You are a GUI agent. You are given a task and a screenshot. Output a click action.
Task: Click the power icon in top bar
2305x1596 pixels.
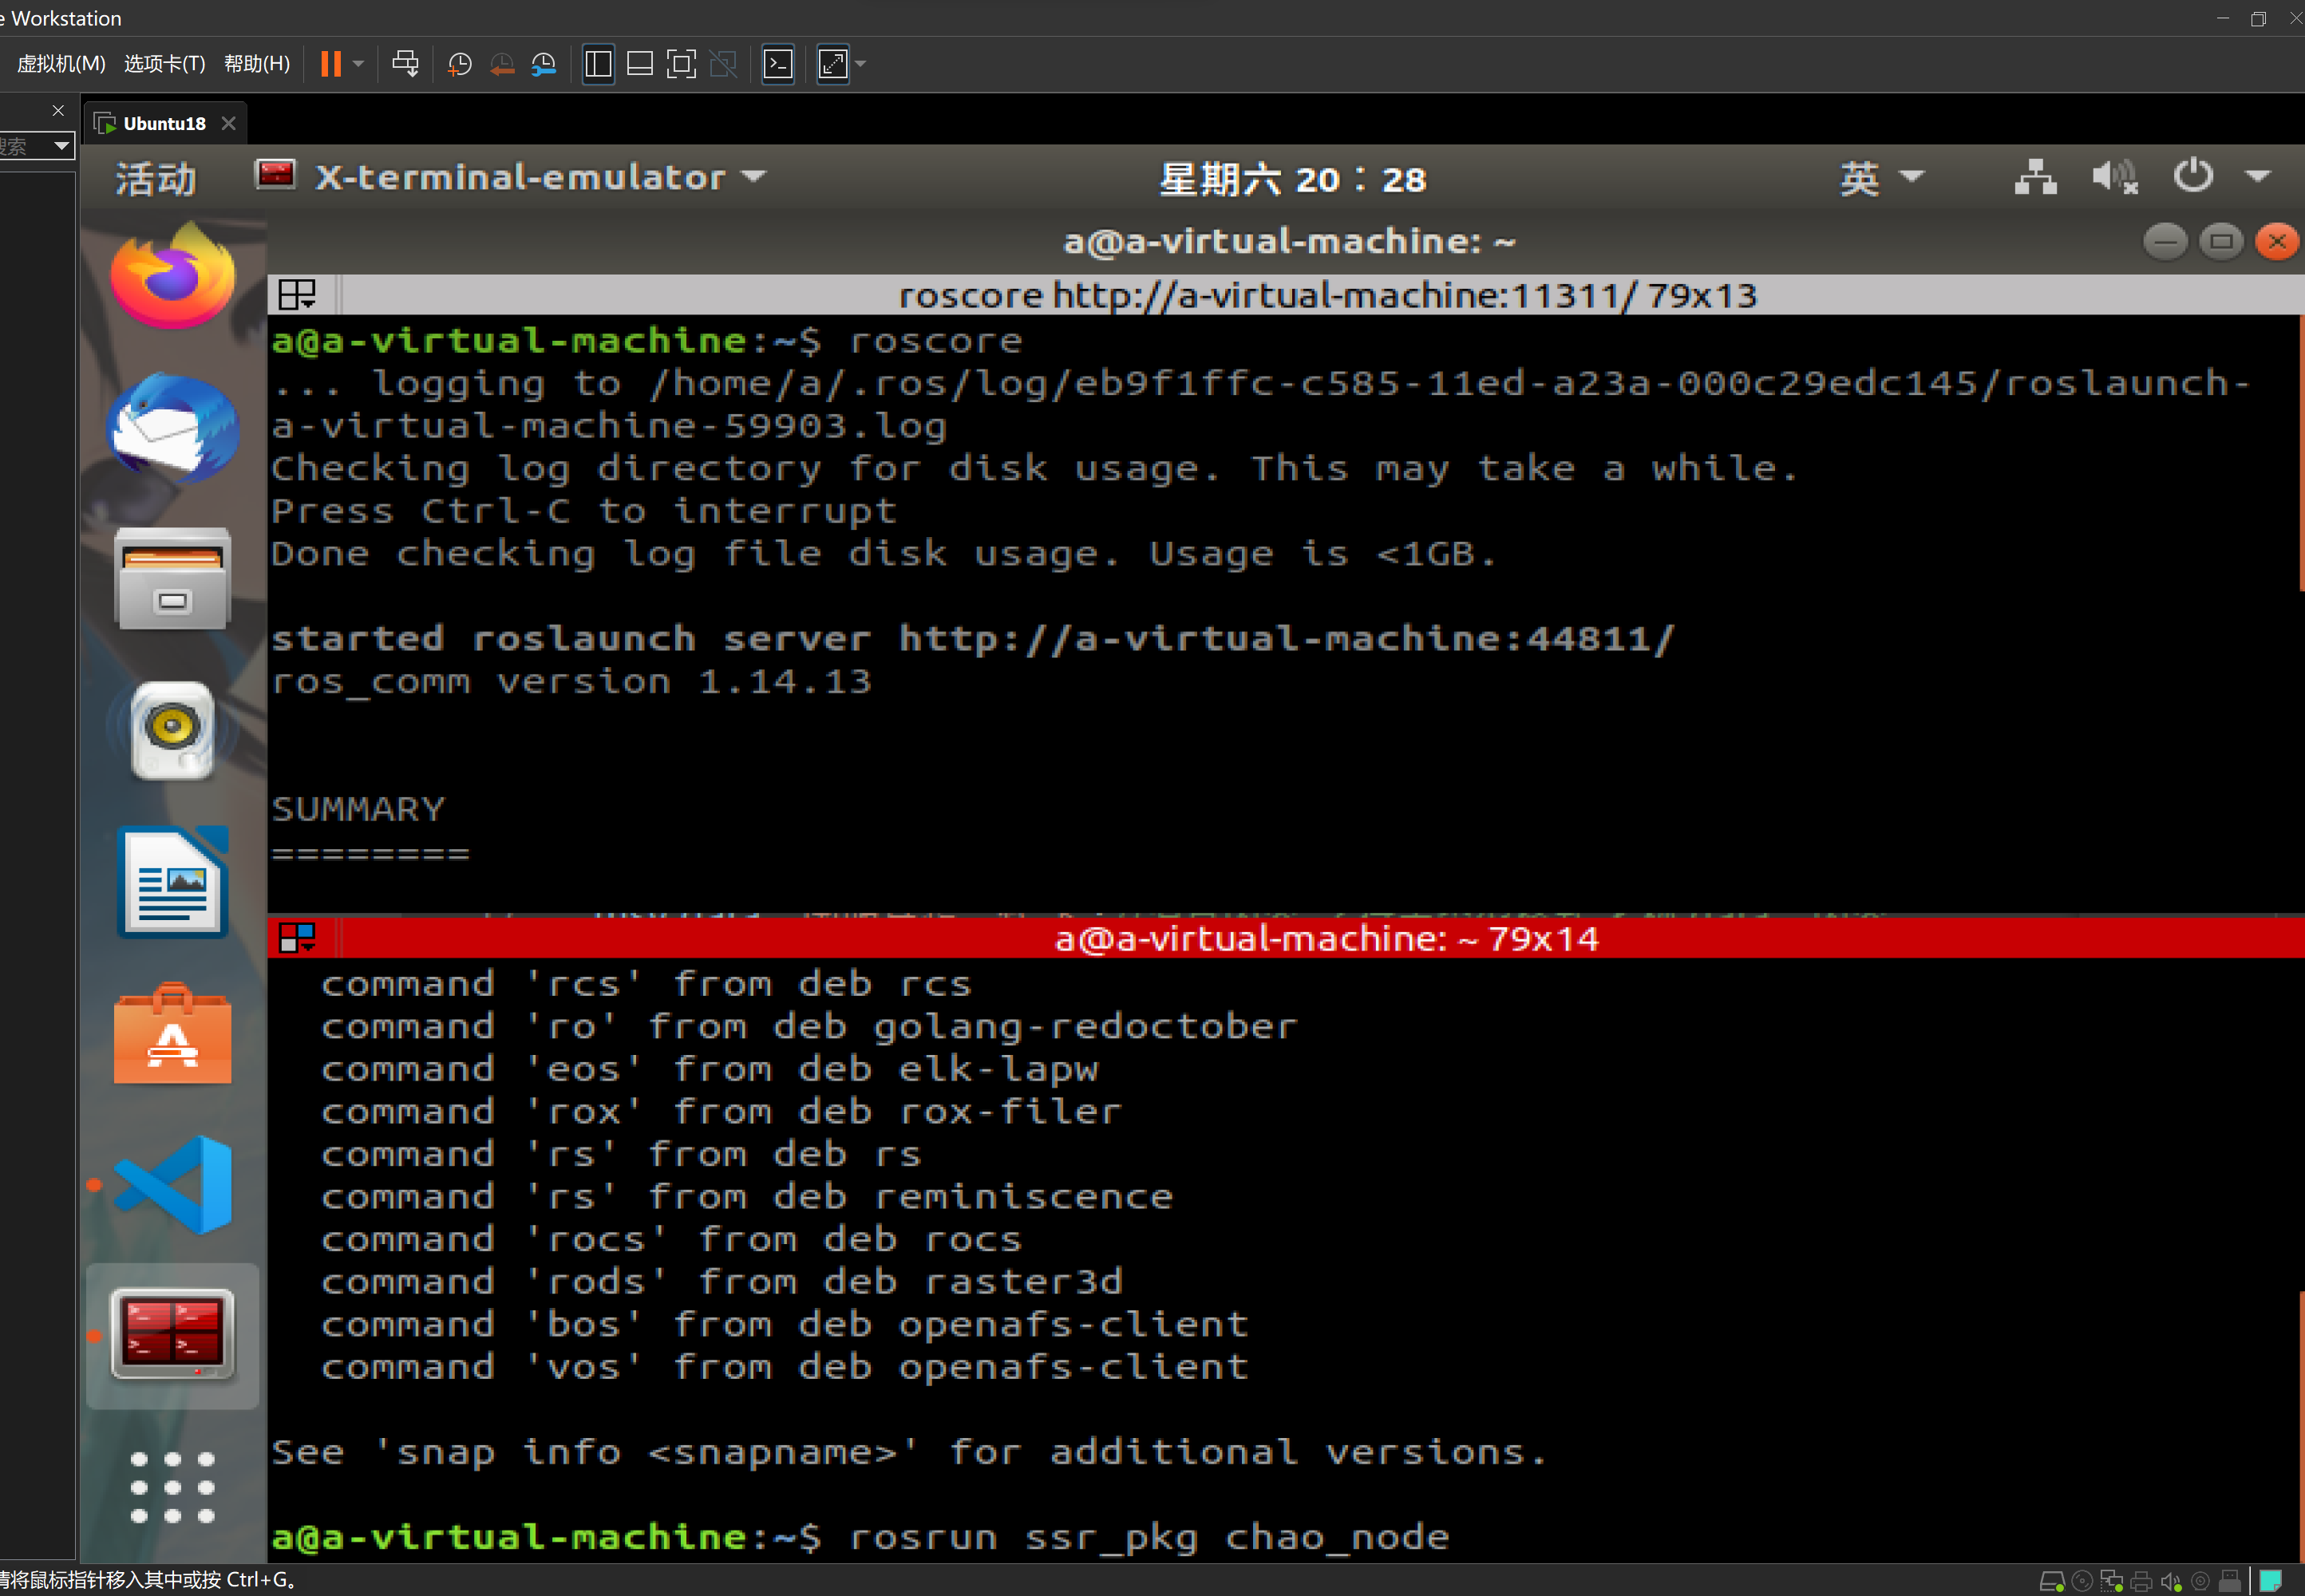(x=2193, y=176)
